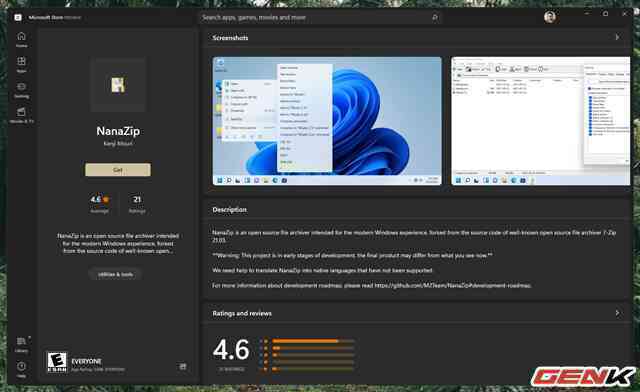Click the translation help sentence in description
This screenshot has height=392, width=640.
click(322, 270)
